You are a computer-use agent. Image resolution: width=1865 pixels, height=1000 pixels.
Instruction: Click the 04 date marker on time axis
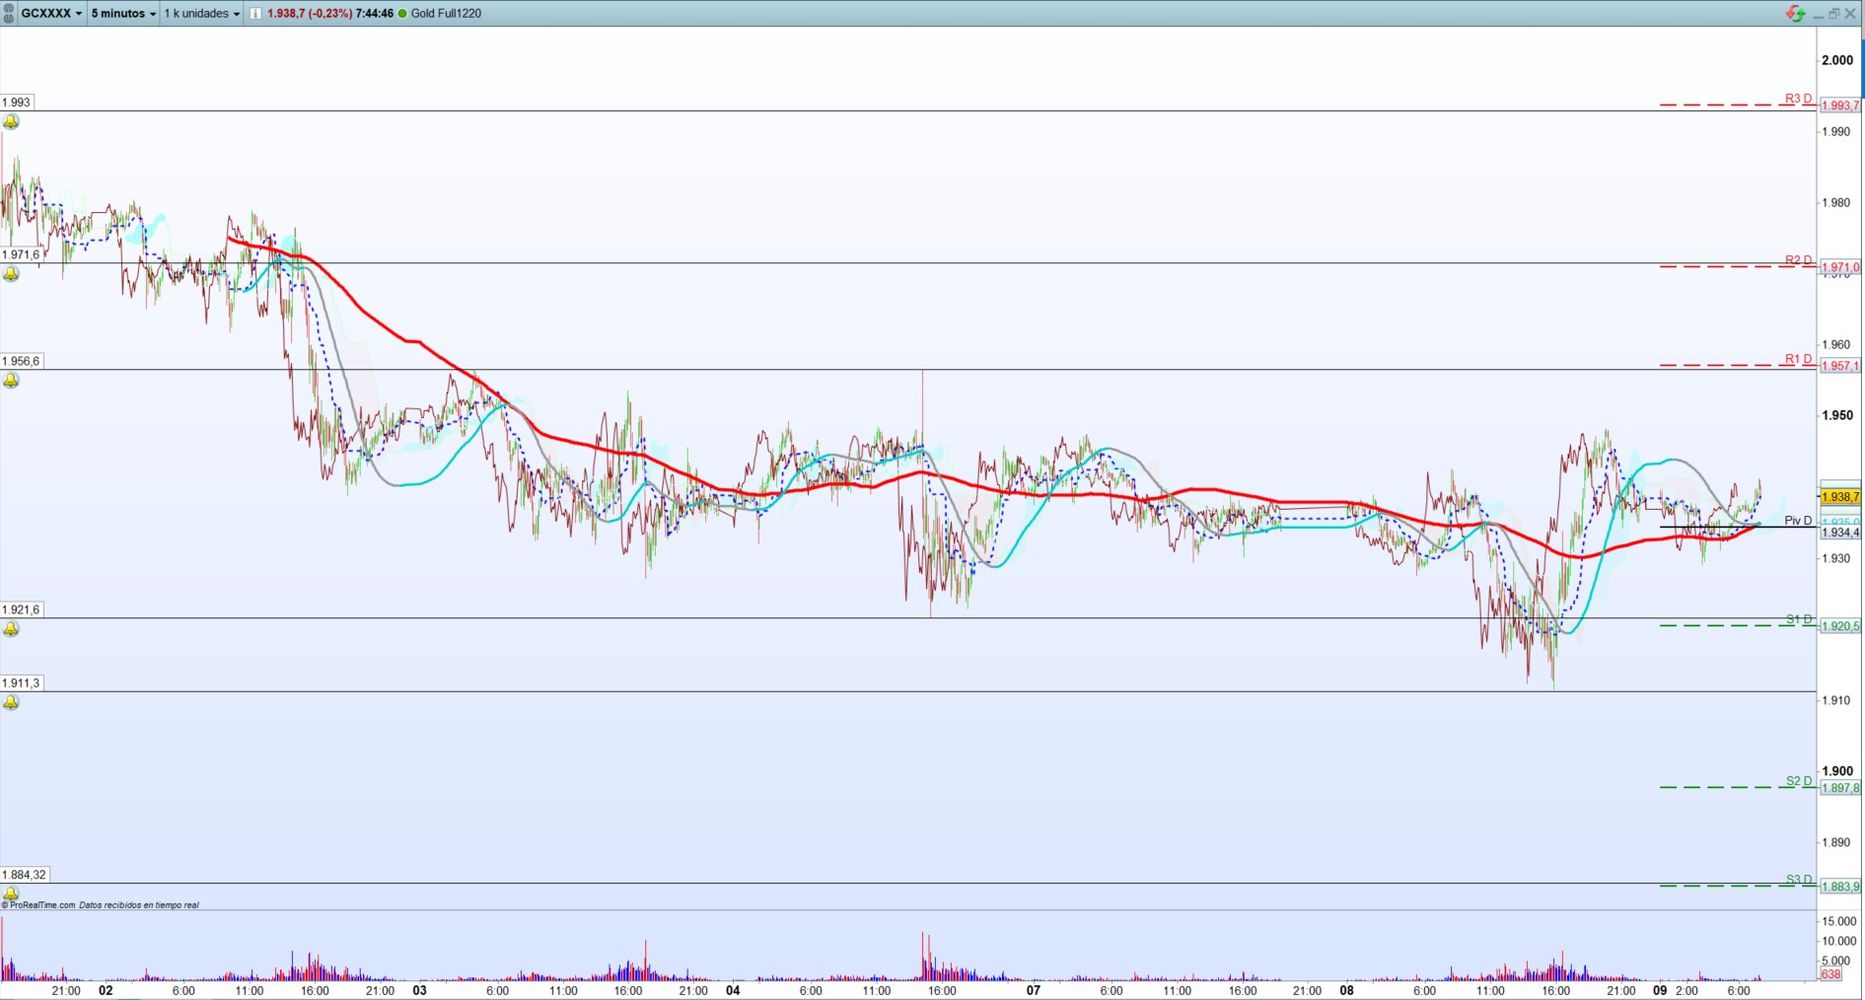(x=733, y=991)
